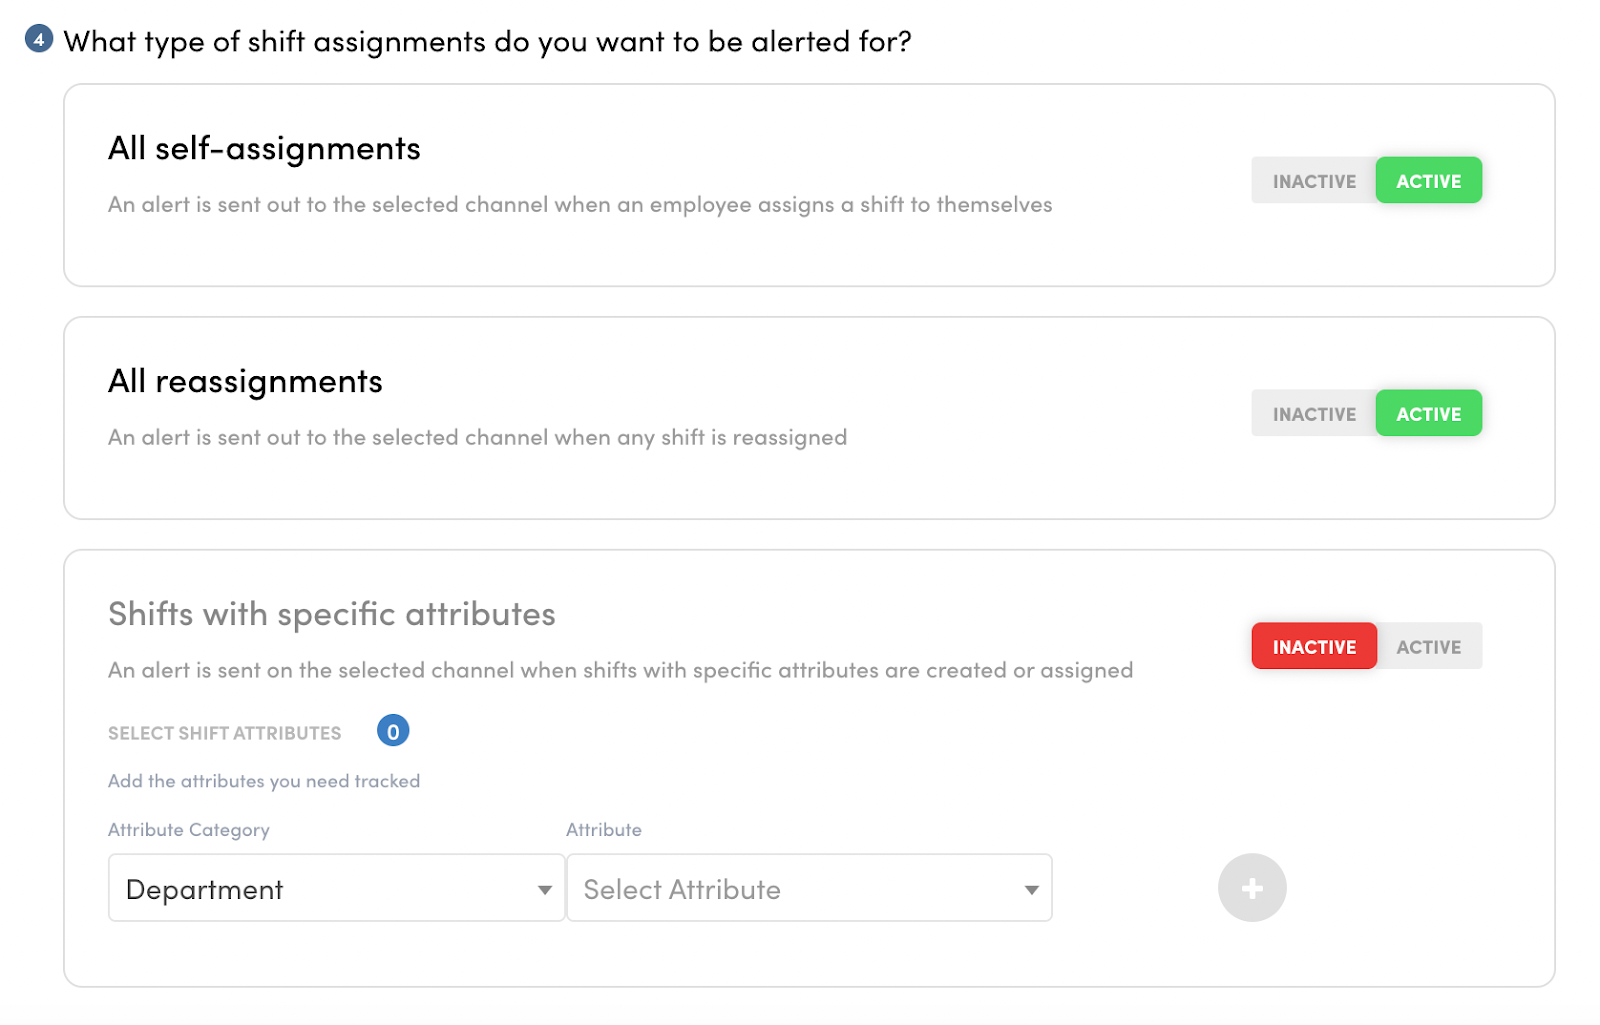This screenshot has height=1025, width=1600.
Task: Click ACTIVE on All reassignments
Action: pos(1429,413)
